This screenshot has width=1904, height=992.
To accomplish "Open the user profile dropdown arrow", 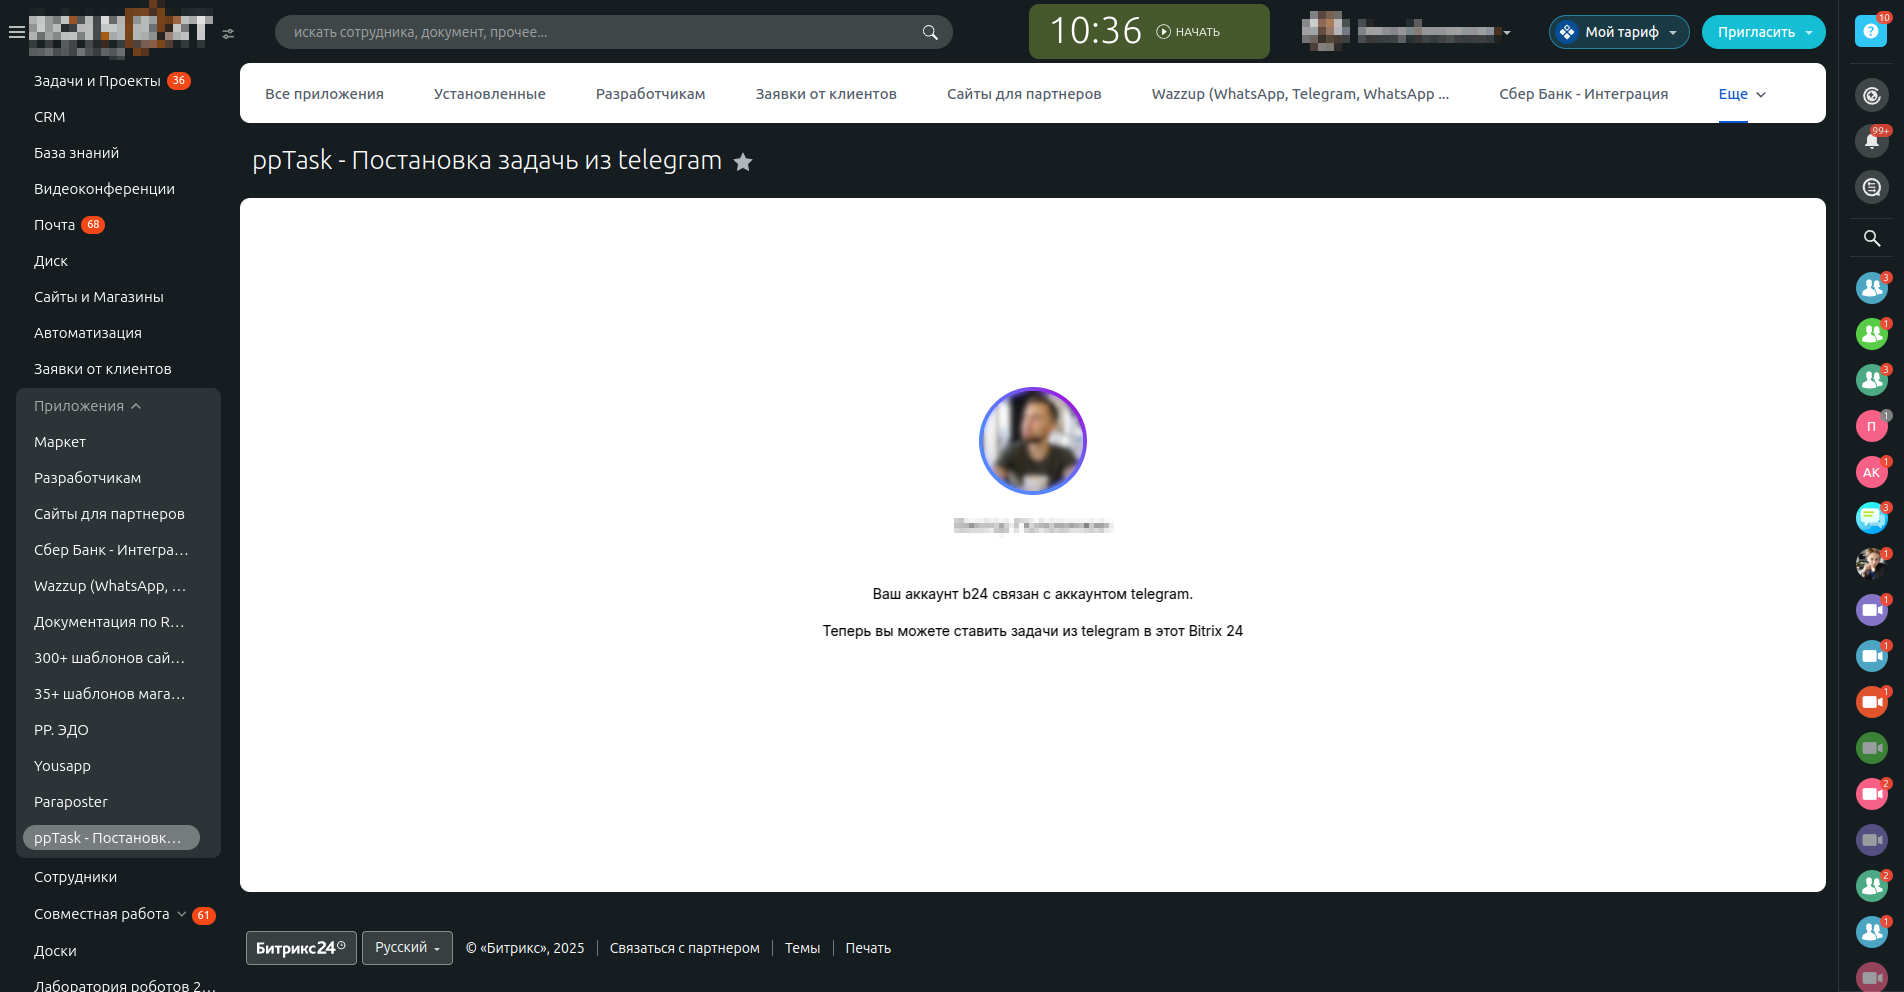I will pyautogui.click(x=1507, y=33).
